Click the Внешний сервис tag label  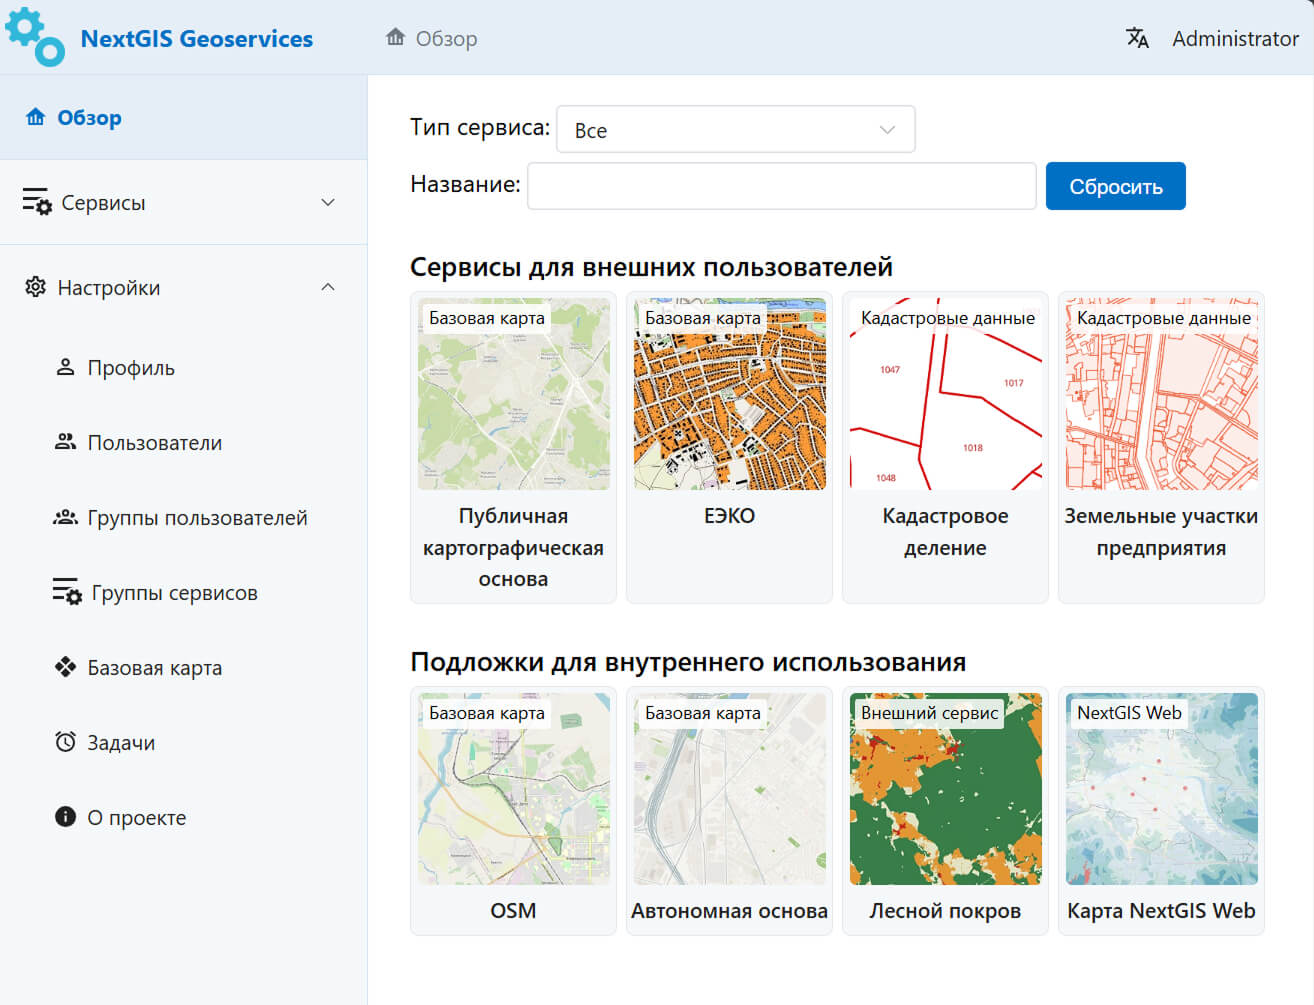929,713
